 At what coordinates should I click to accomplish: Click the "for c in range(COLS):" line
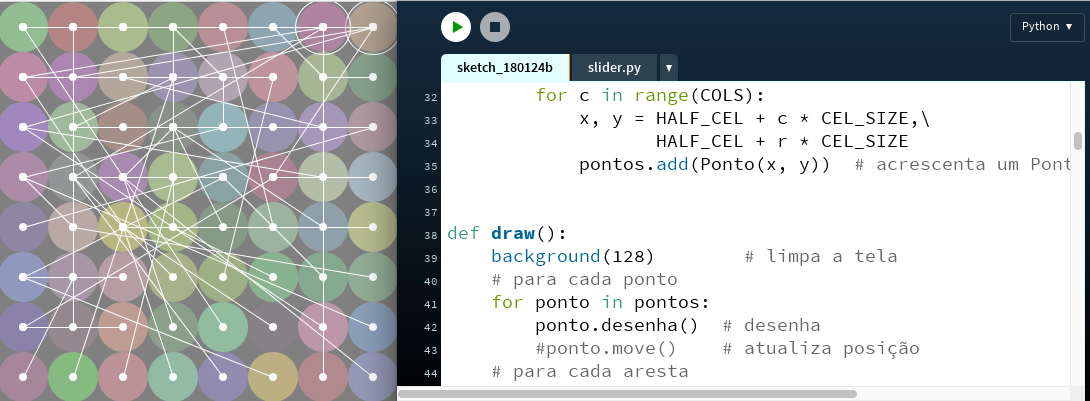pyautogui.click(x=650, y=96)
